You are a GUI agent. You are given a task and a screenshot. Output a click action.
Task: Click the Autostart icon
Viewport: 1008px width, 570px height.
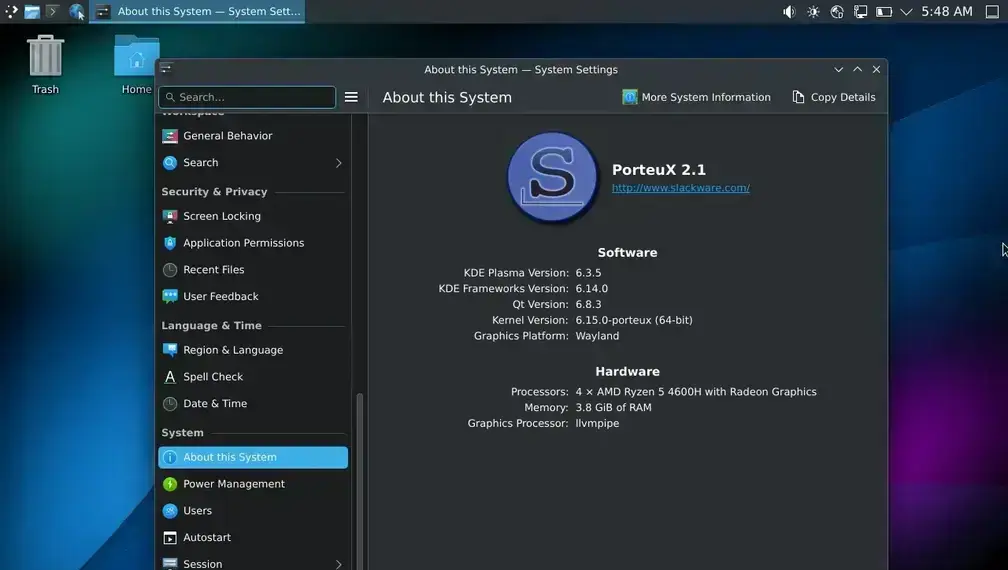(170, 538)
